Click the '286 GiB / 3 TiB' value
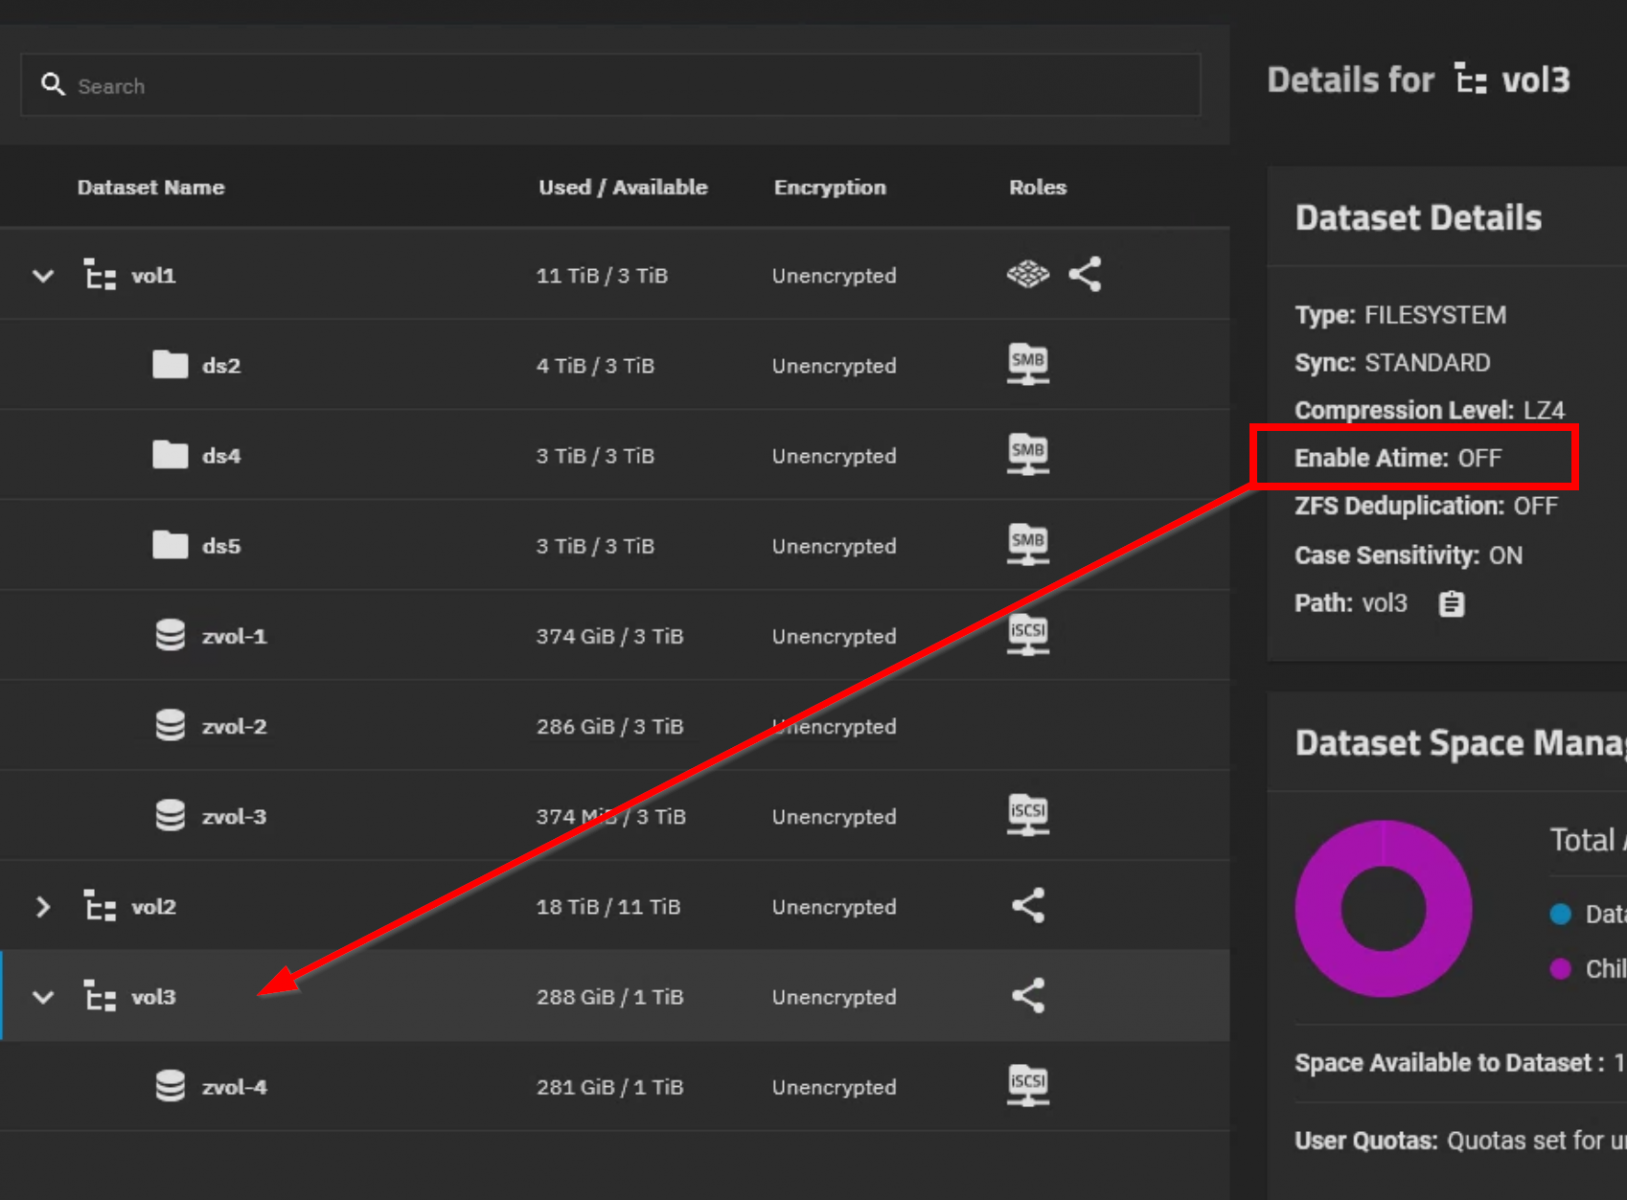1627x1200 pixels. [x=610, y=726]
